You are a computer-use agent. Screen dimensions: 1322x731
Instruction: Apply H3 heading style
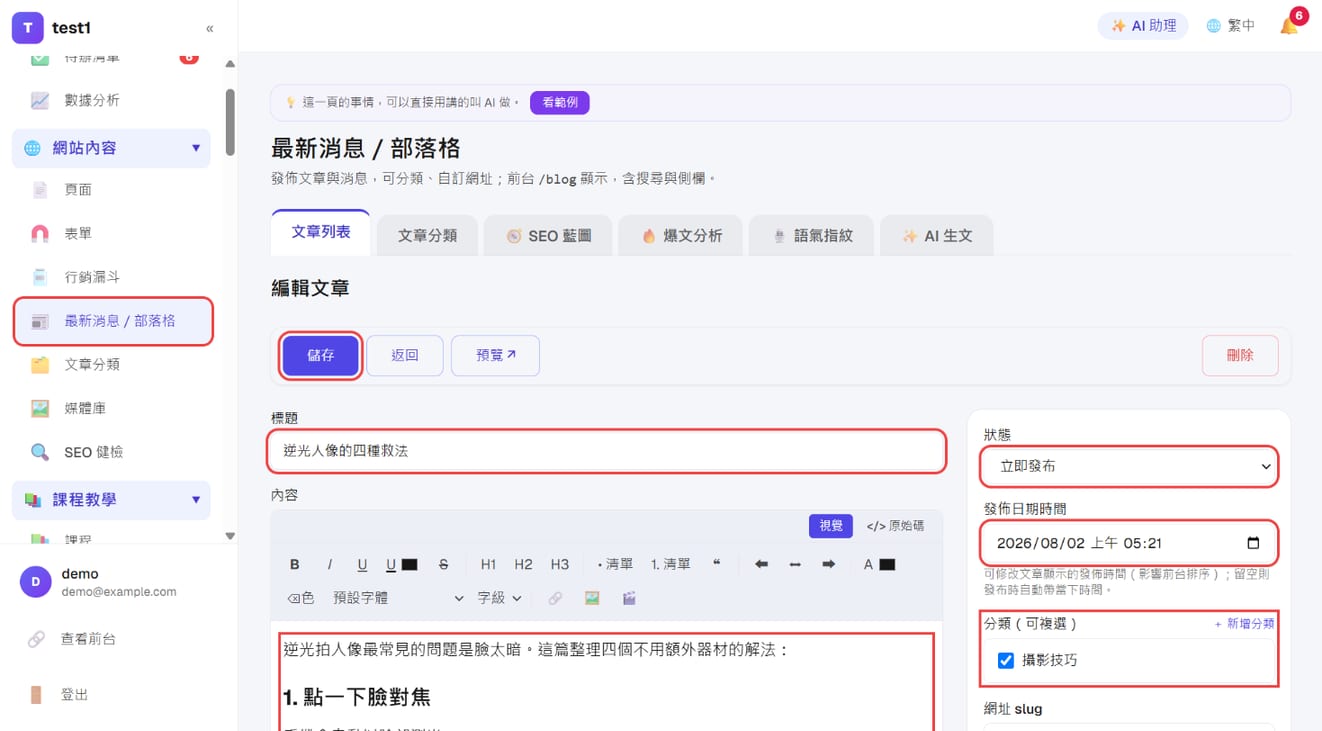[x=560, y=564]
